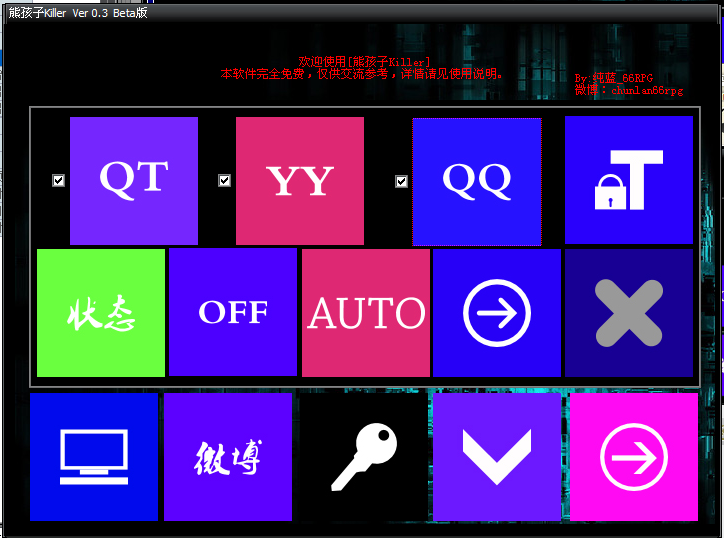Click the padlock T tile

(629, 180)
